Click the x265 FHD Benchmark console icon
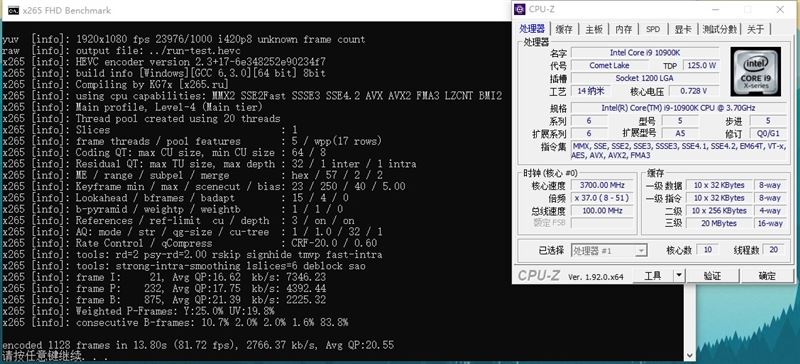This screenshot has height=364, width=800. [x=13, y=10]
